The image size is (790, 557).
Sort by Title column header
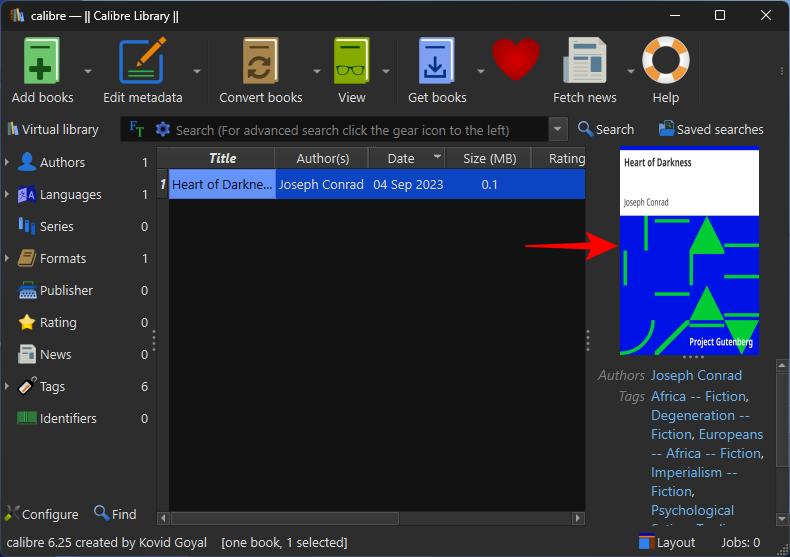tap(222, 158)
